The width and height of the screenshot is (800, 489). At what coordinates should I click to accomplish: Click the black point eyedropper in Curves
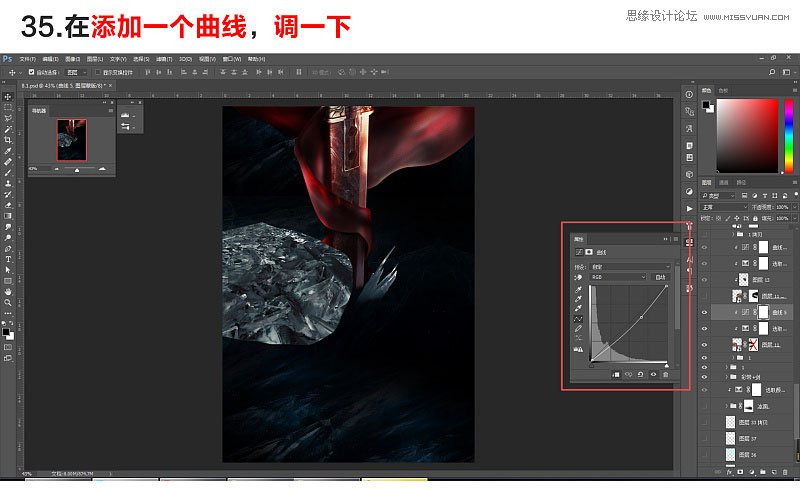[578, 289]
